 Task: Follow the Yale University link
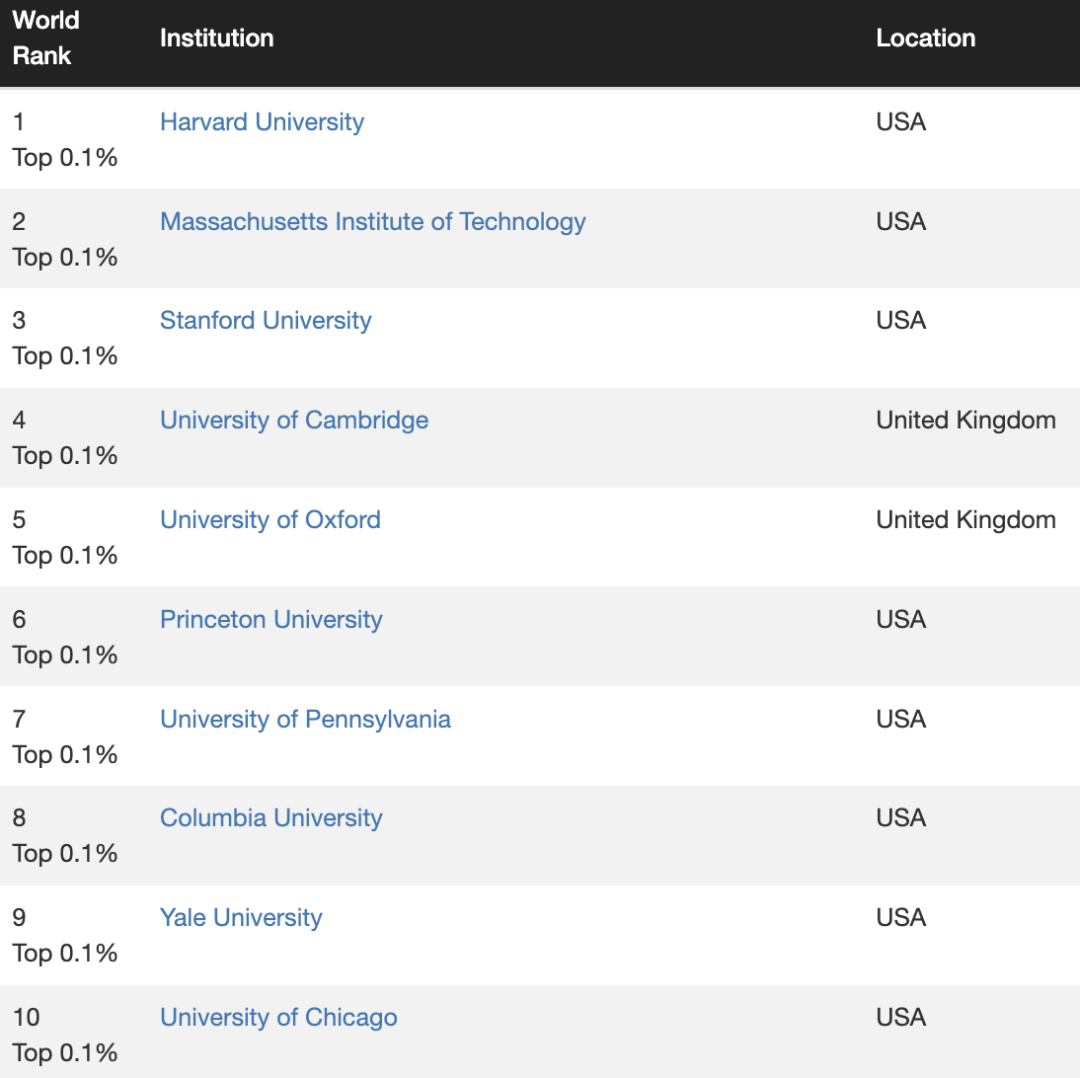(x=241, y=918)
